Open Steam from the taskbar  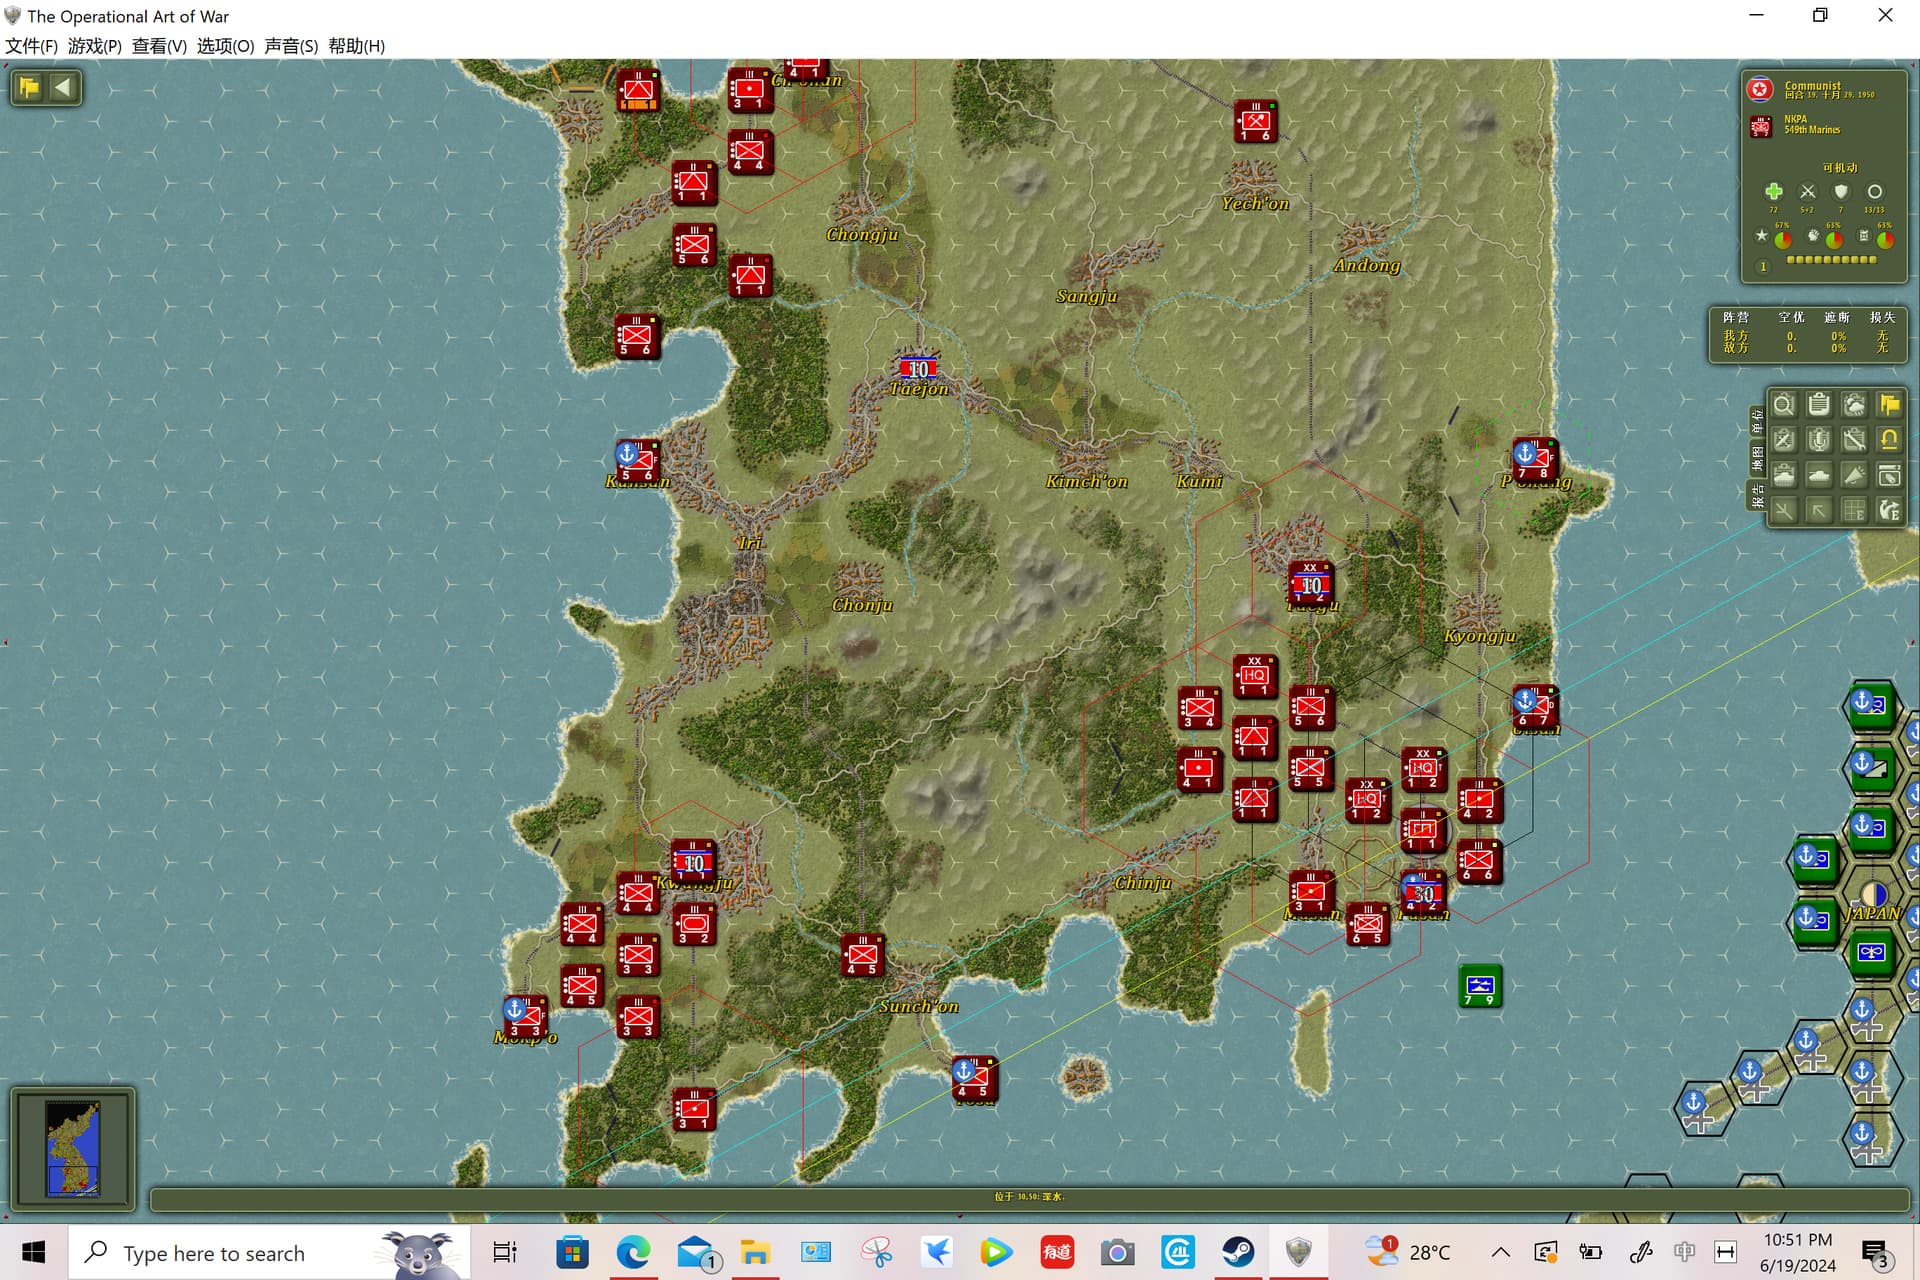pyautogui.click(x=1238, y=1252)
